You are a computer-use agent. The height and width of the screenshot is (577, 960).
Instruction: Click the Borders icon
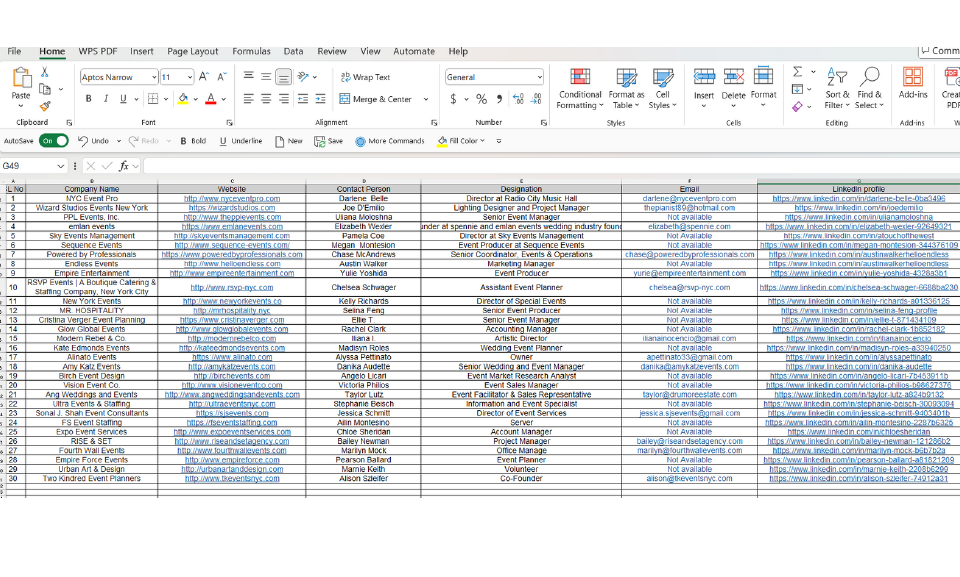[x=153, y=99]
